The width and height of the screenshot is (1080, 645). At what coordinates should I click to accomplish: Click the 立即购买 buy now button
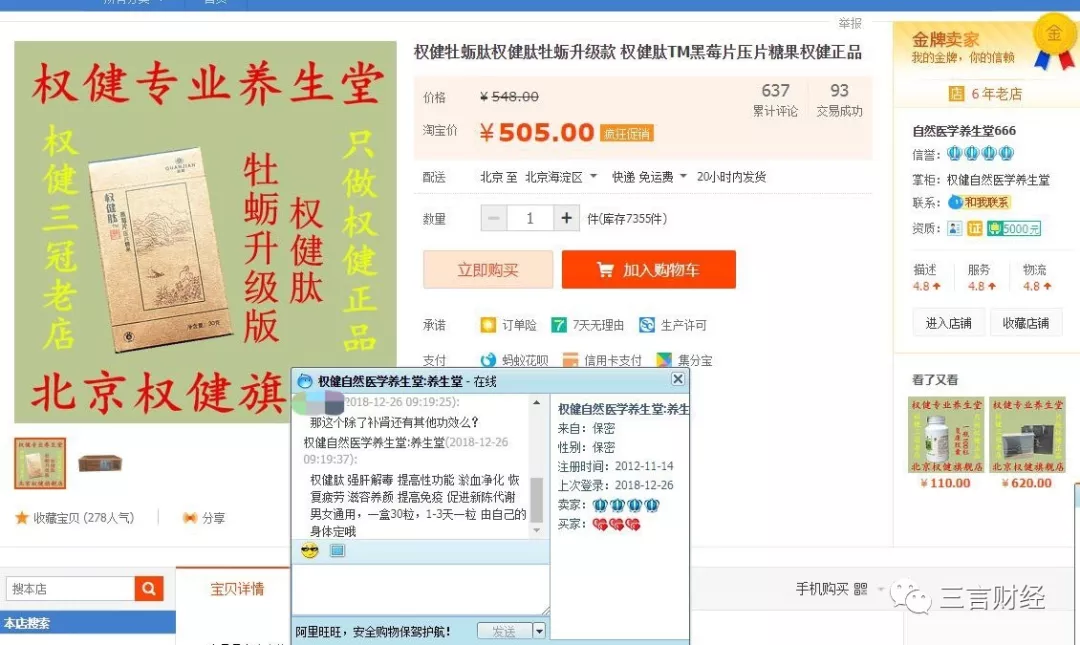[488, 269]
